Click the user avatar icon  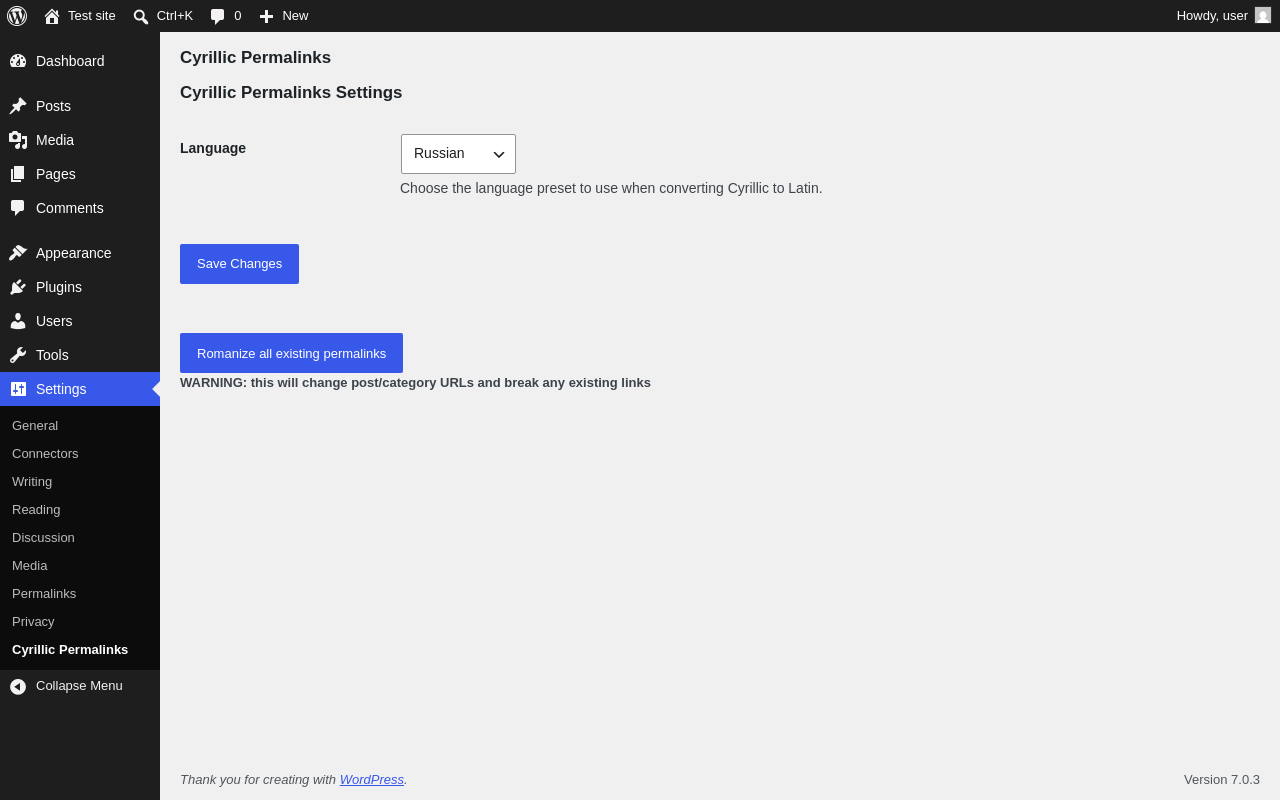click(1263, 15)
